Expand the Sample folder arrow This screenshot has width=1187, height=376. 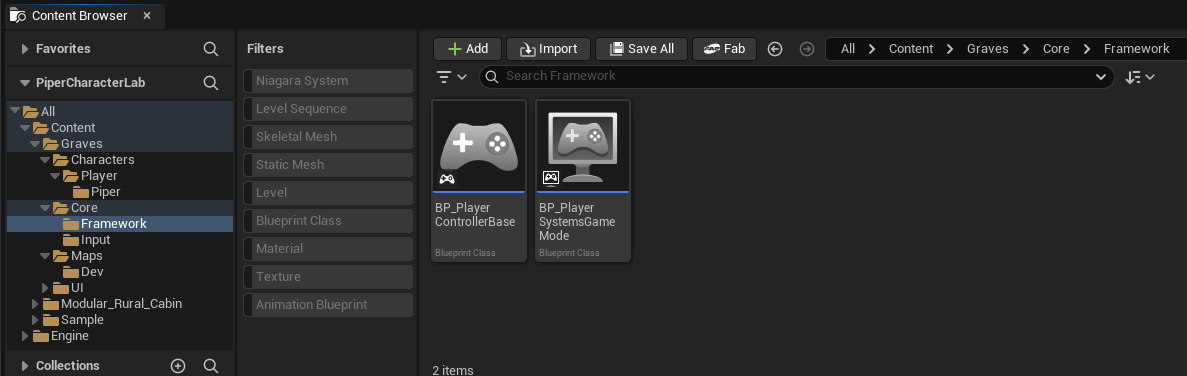click(x=35, y=320)
